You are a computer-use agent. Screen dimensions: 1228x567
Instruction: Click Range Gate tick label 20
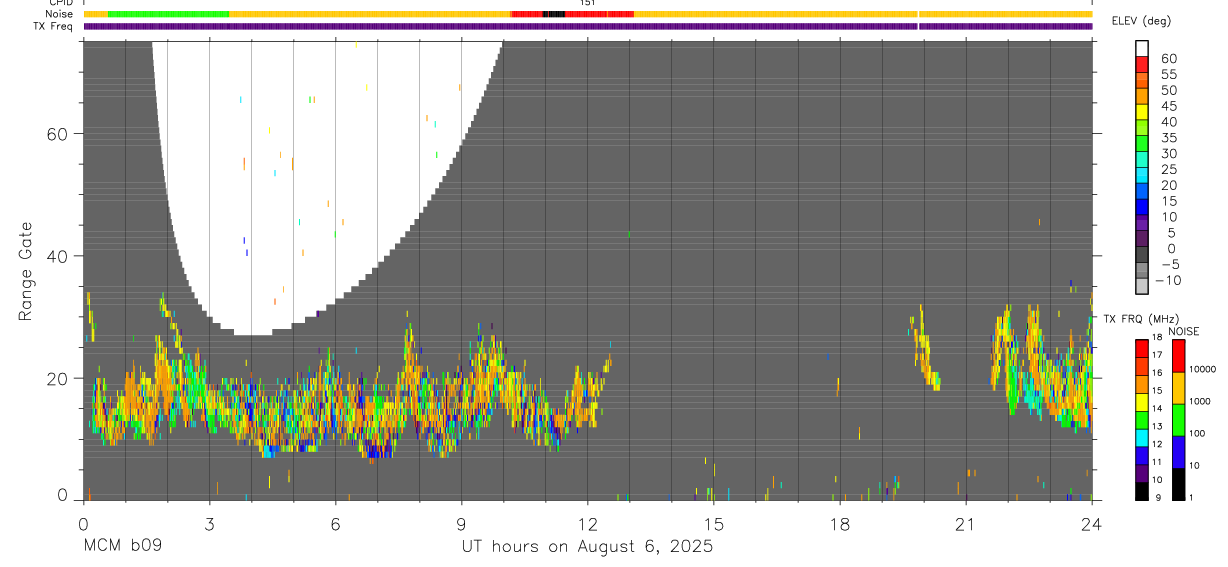[57, 378]
